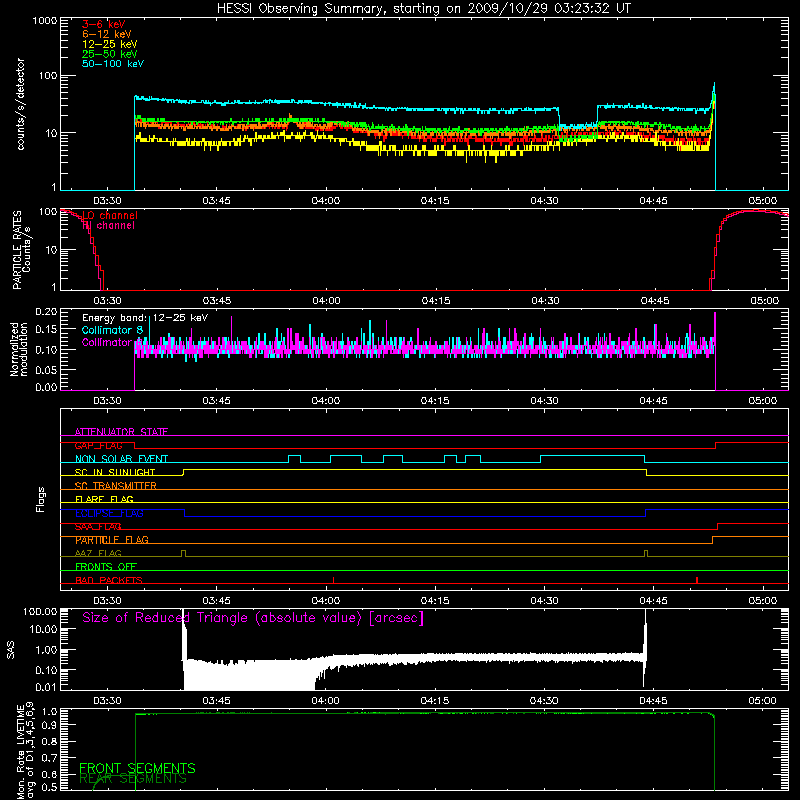Click the 'HI channel' legend label

click(x=108, y=226)
